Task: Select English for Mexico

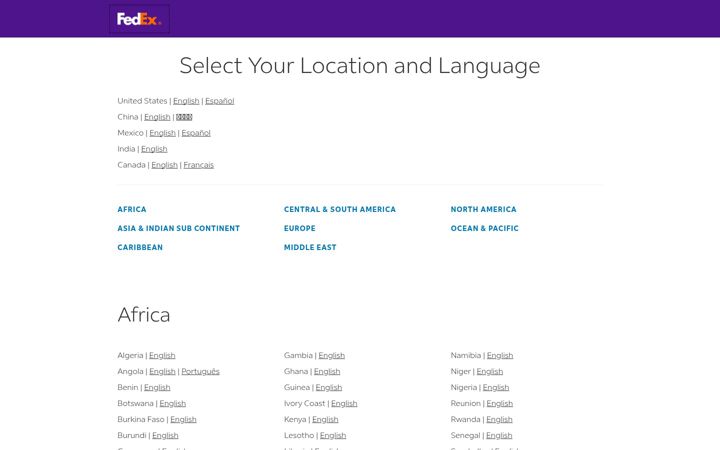Action: pyautogui.click(x=162, y=133)
